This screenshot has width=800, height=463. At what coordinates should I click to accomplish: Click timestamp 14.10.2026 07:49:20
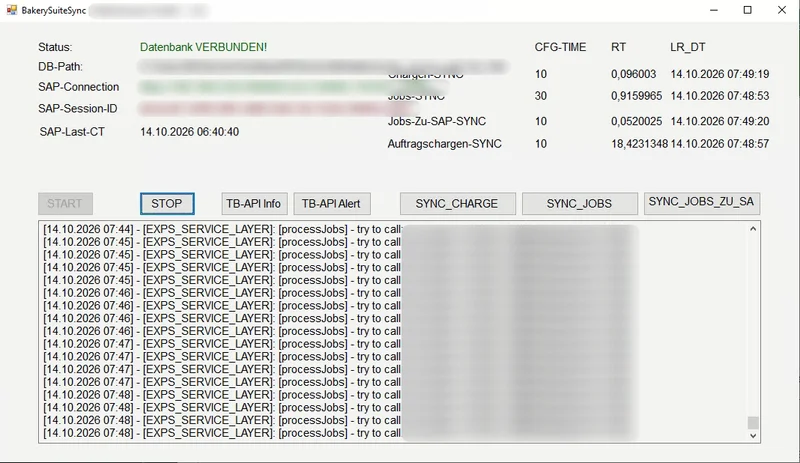pyautogui.click(x=720, y=121)
